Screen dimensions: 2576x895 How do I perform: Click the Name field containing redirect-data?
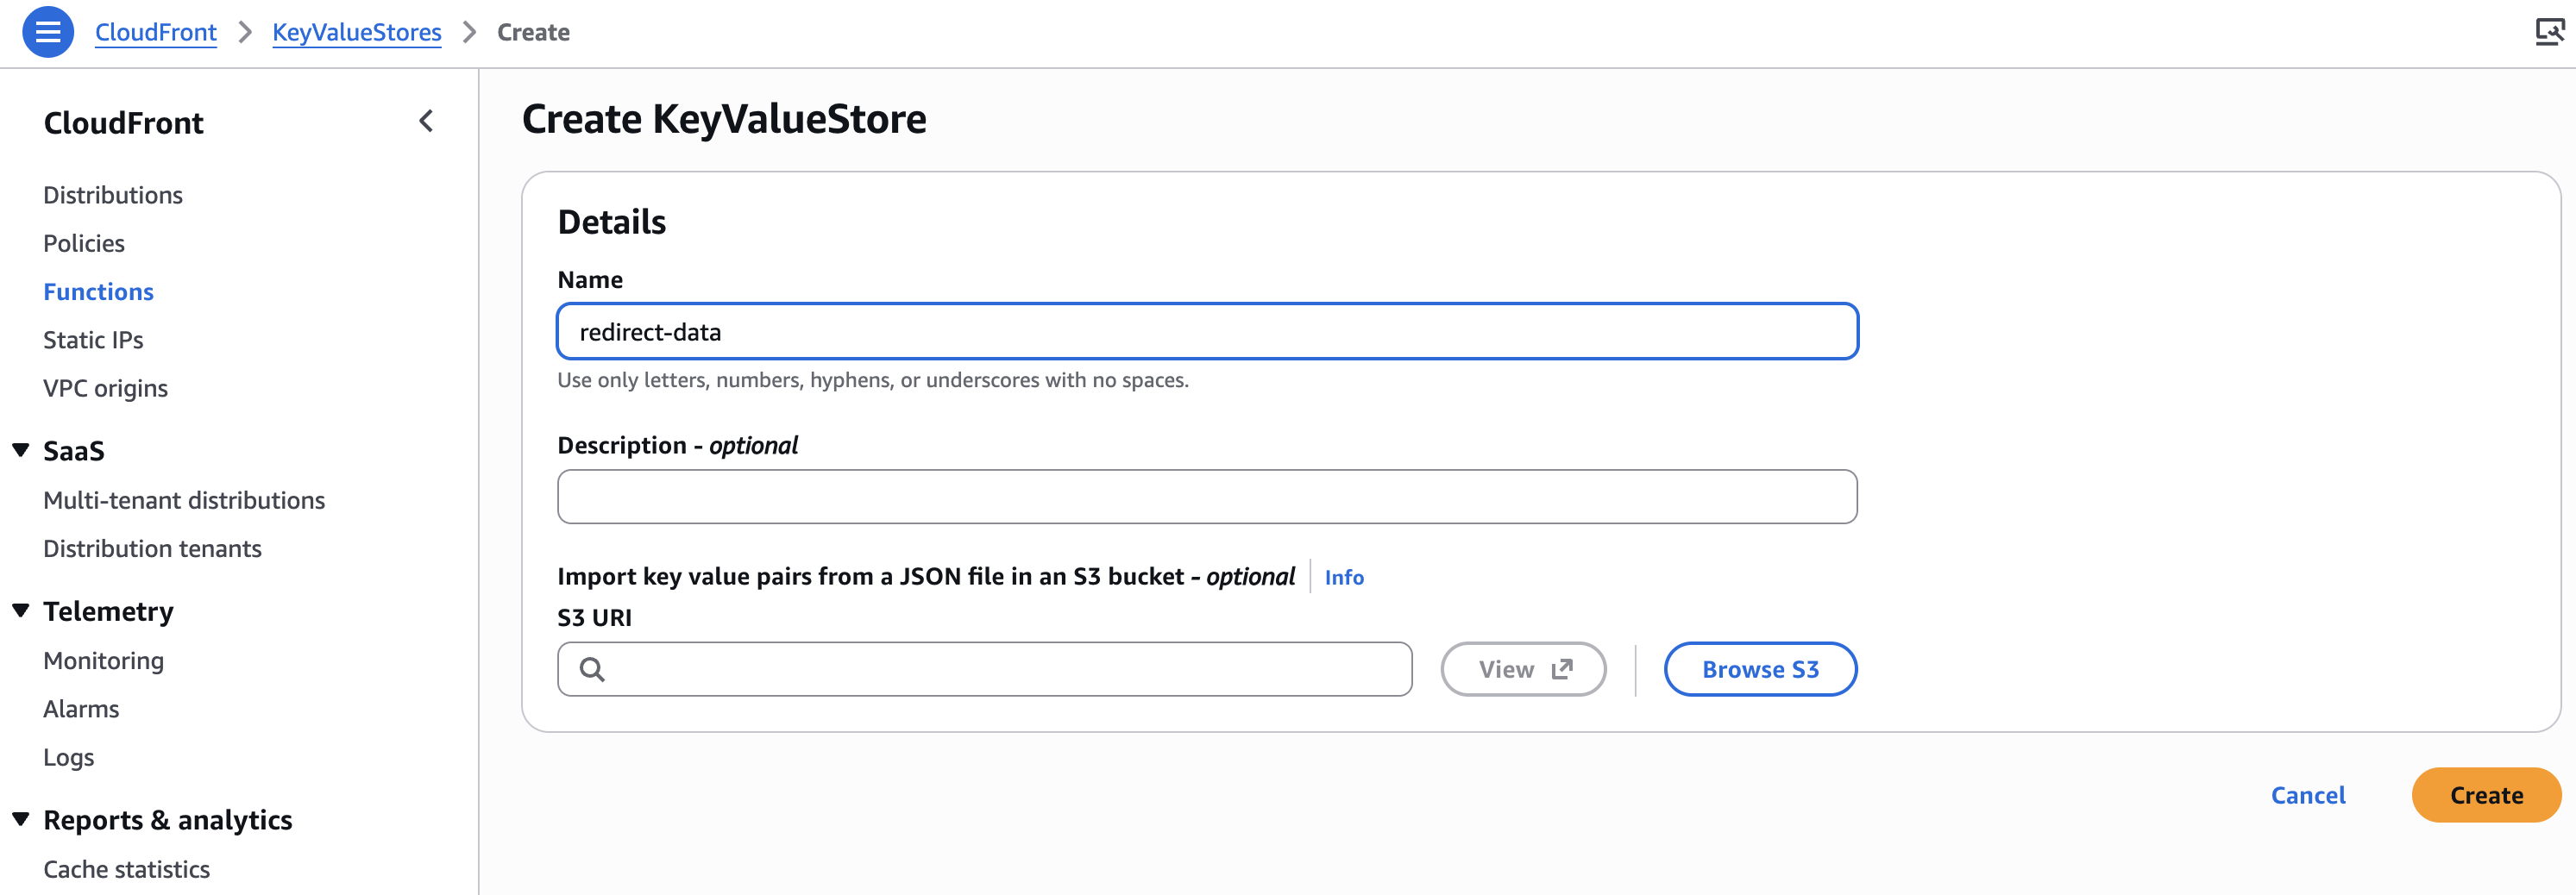1206,332
